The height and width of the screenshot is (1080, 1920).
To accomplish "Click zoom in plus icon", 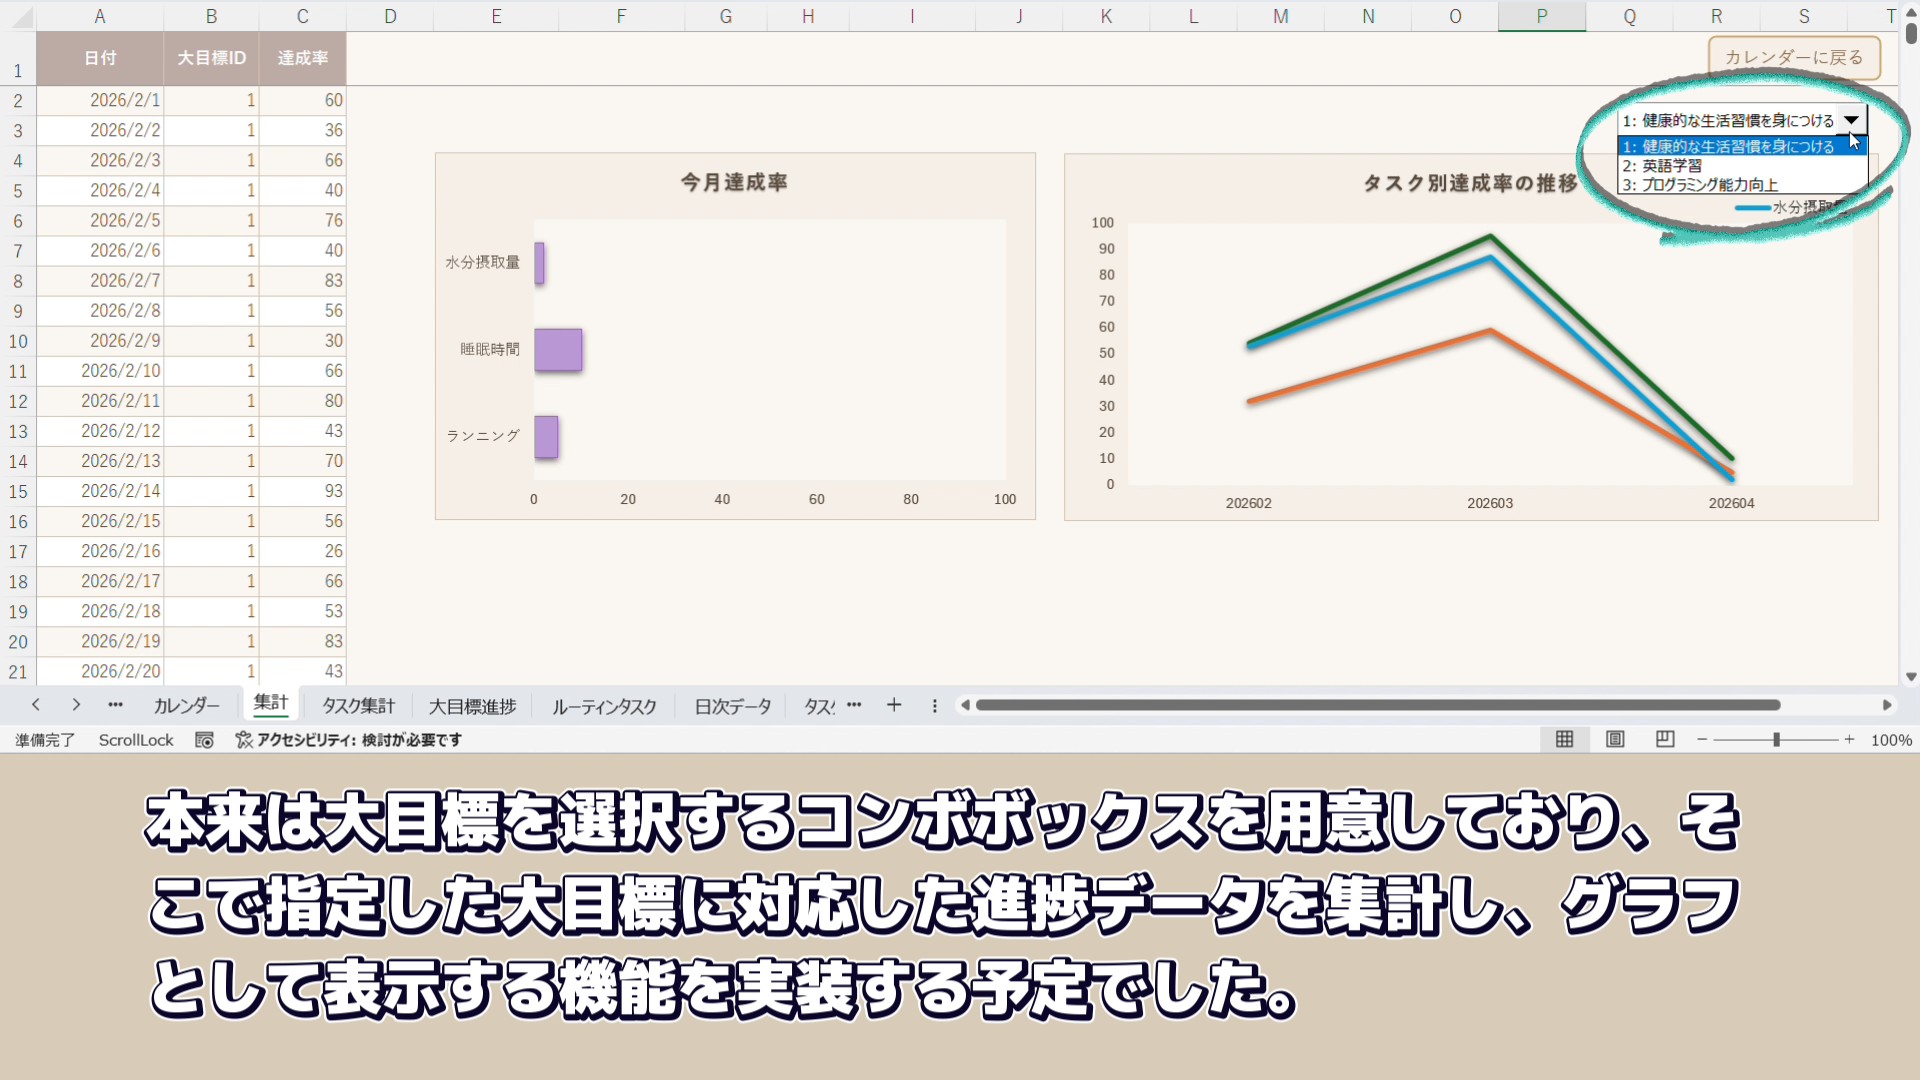I will (1849, 740).
